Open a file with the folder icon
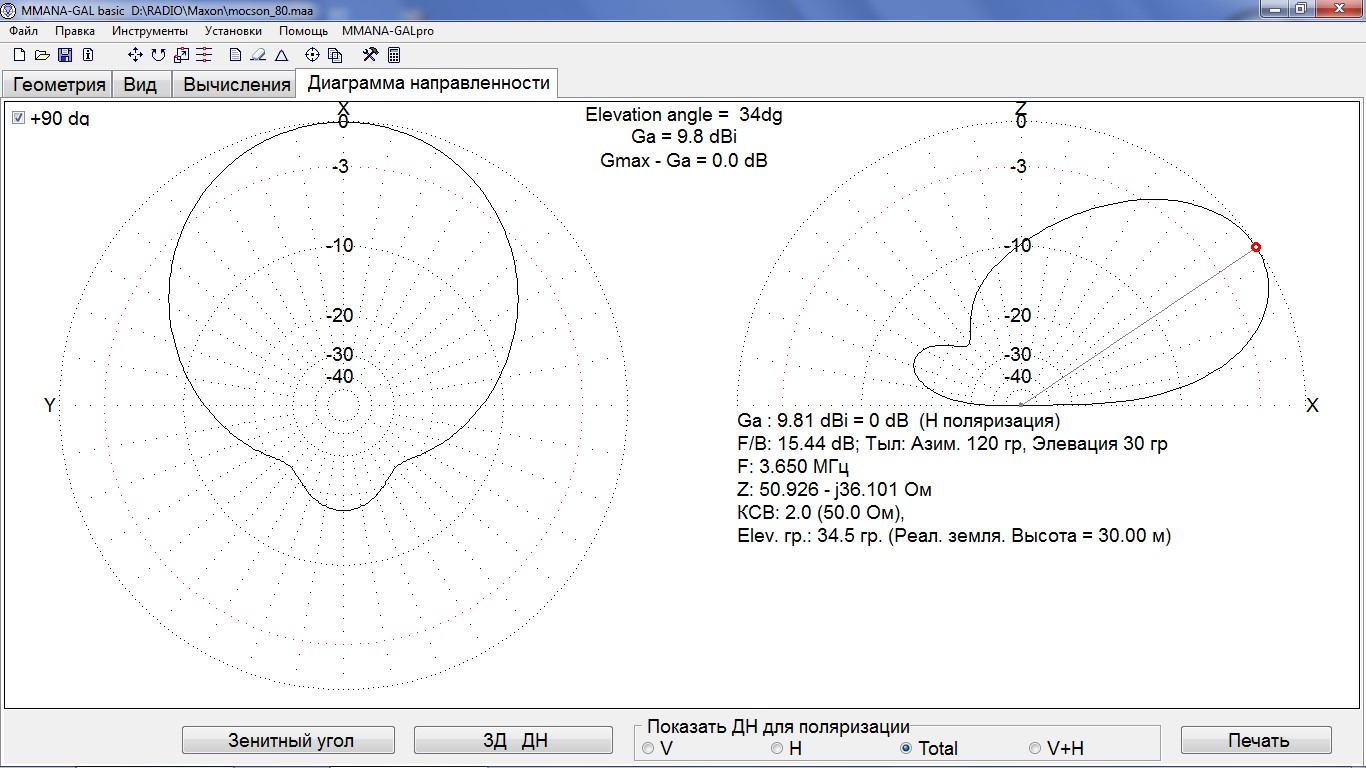Viewport: 1366px width, 768px height. (x=42, y=55)
